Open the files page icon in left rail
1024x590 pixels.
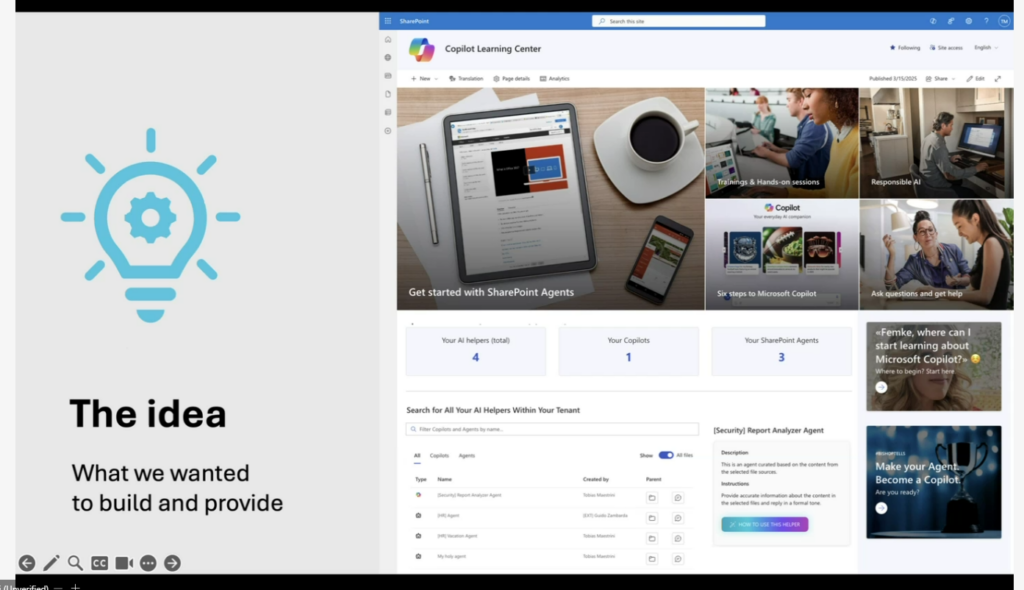click(x=388, y=94)
